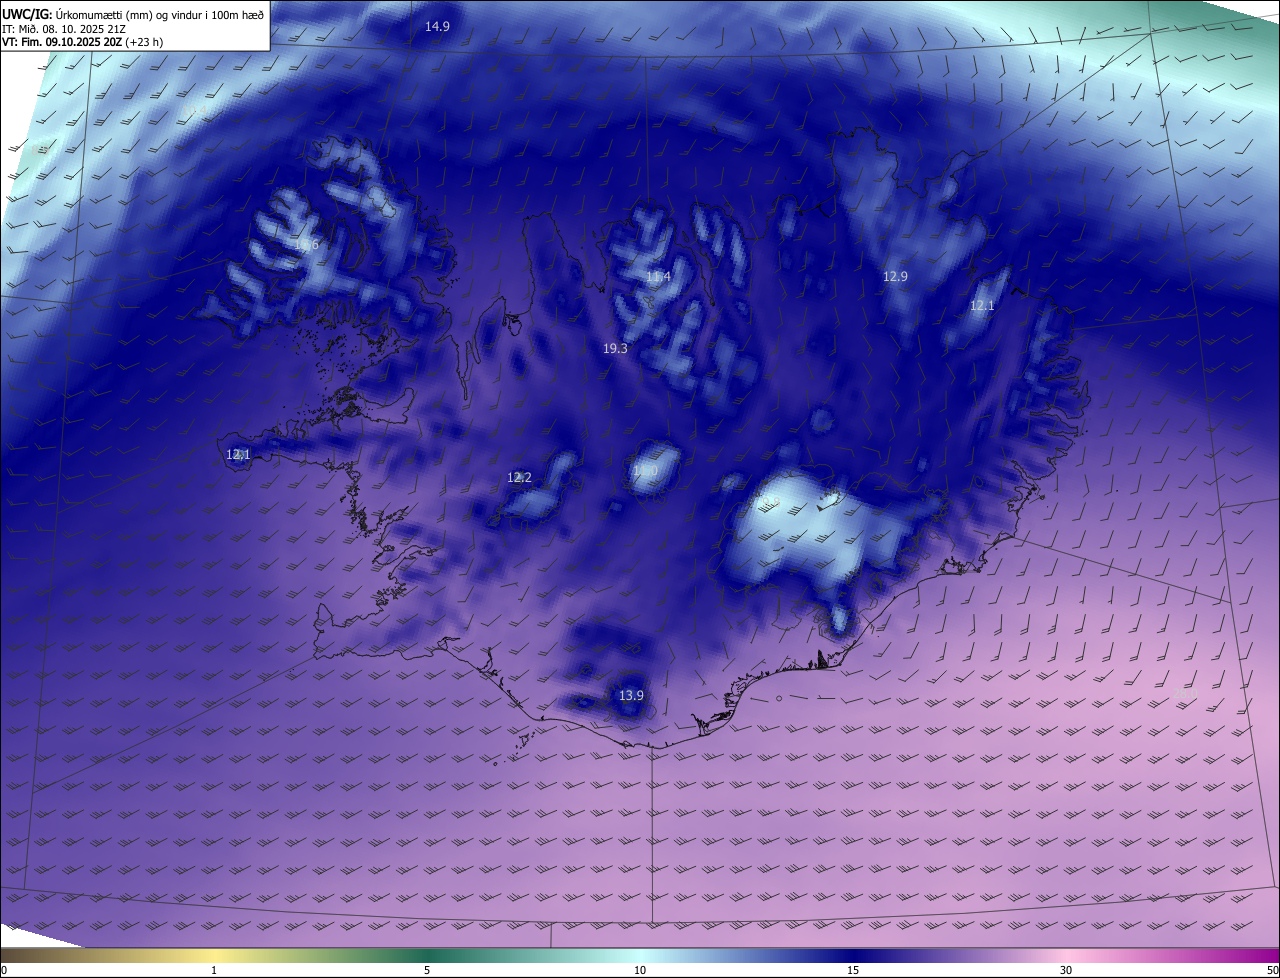Click the colour scale label 50
This screenshot has width=1280, height=978.
pyautogui.click(x=1272, y=970)
